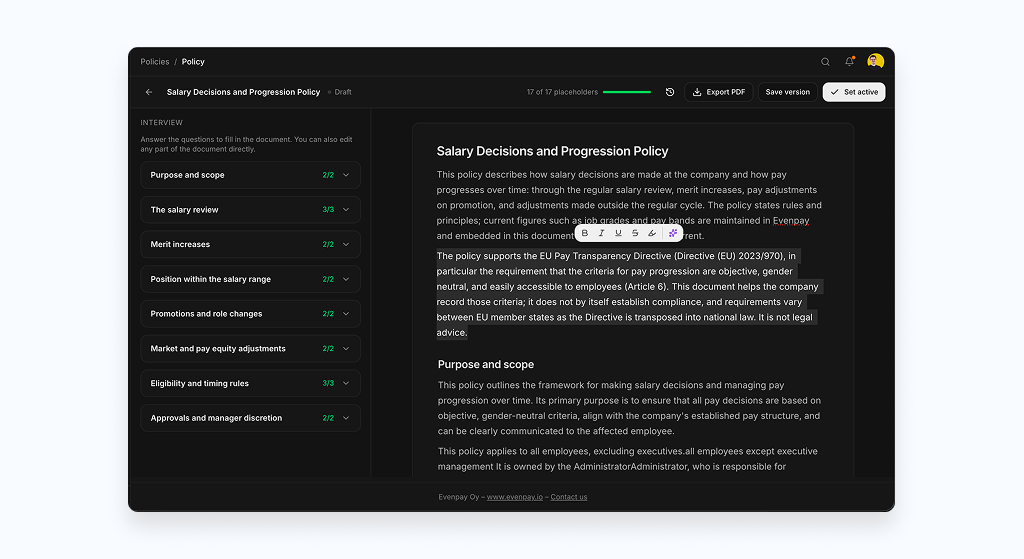Open Promotions and role changes item

click(x=250, y=313)
